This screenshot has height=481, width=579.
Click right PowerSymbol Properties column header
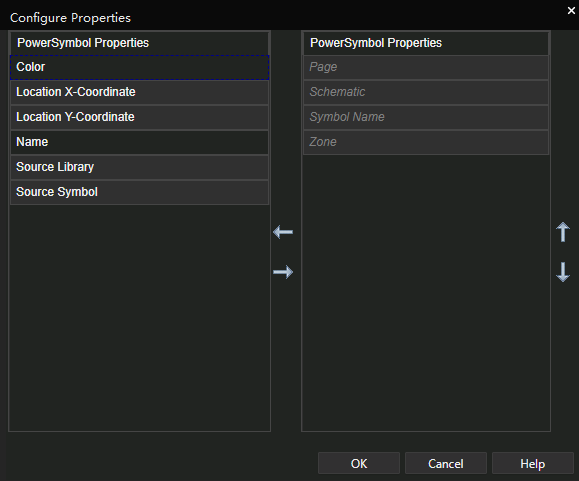[x=426, y=43]
